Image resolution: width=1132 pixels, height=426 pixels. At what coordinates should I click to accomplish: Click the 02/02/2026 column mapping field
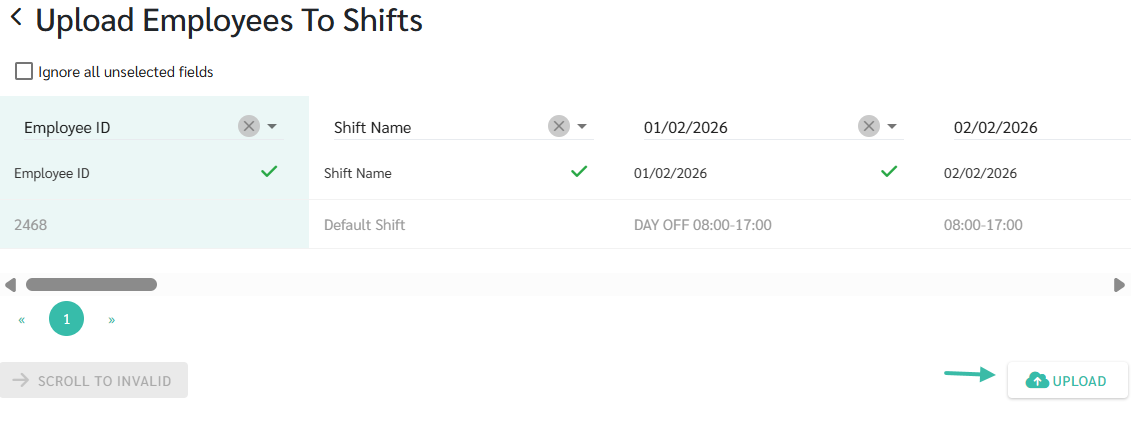point(1030,127)
